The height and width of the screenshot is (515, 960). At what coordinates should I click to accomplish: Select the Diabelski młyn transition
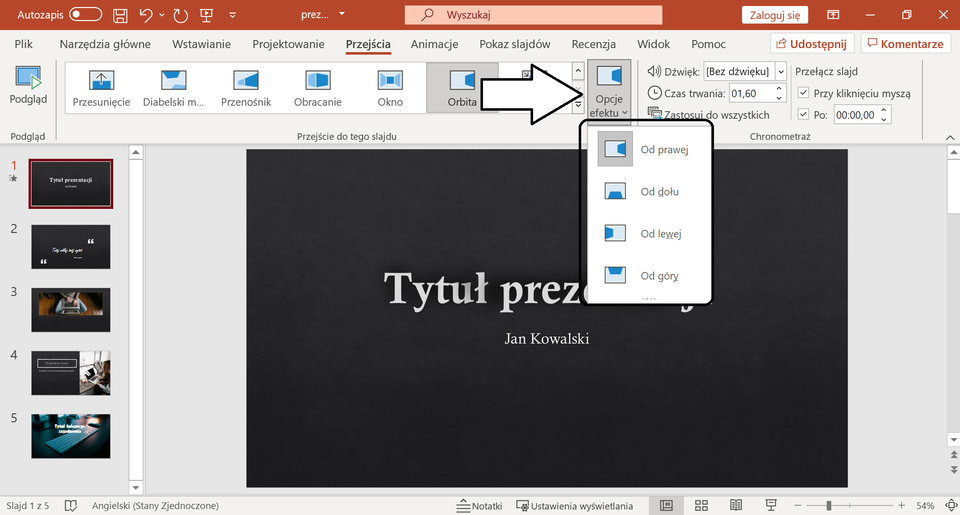(173, 88)
